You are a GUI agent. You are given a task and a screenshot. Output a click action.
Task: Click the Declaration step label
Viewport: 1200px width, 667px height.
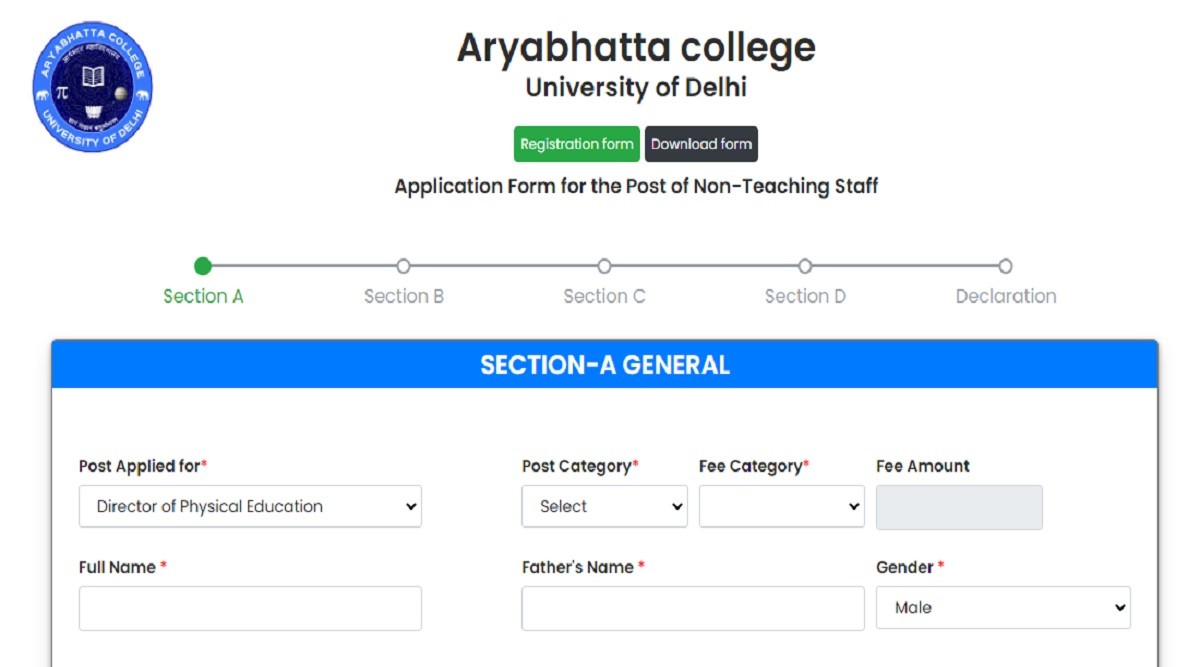click(x=1005, y=296)
